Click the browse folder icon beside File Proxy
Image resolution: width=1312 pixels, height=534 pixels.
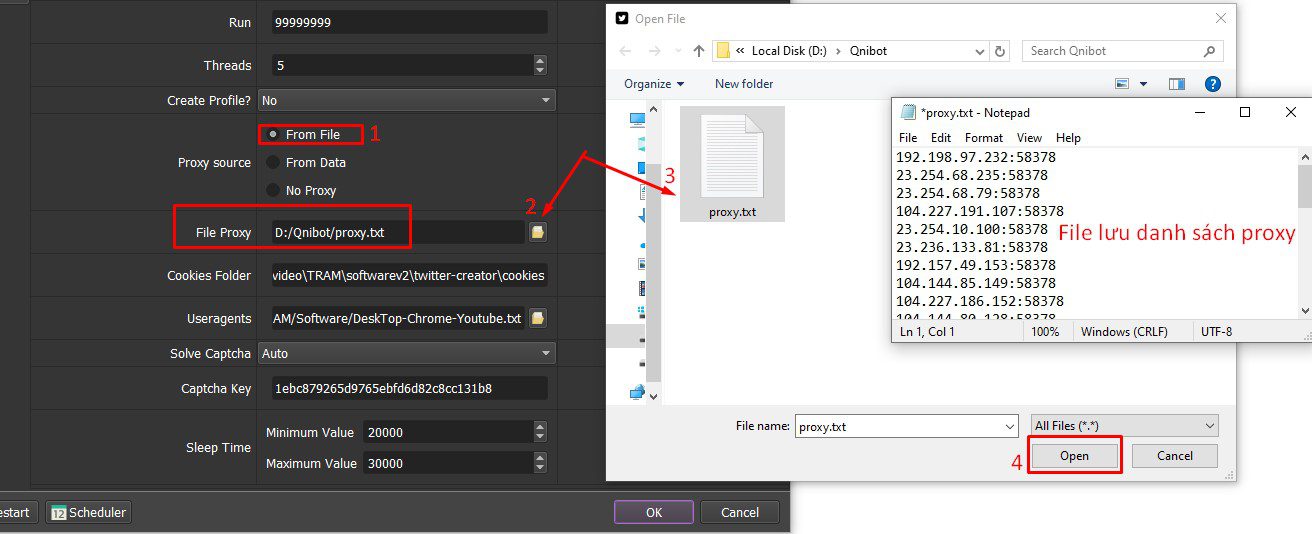click(x=538, y=232)
